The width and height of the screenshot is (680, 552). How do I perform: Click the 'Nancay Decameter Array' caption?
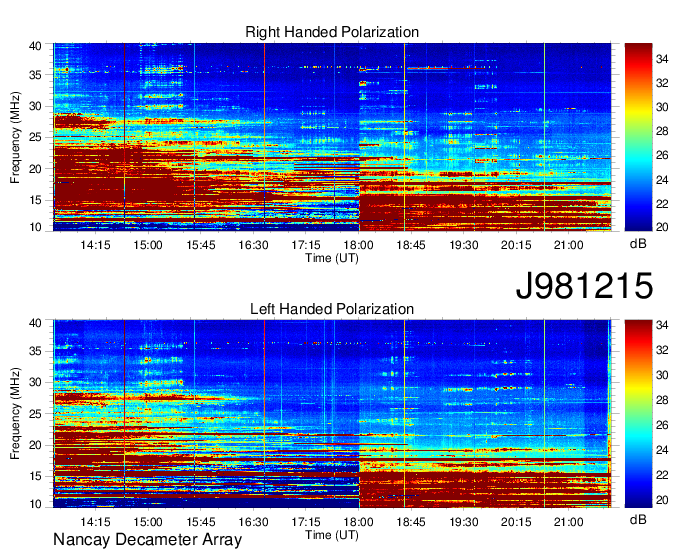click(x=147, y=540)
